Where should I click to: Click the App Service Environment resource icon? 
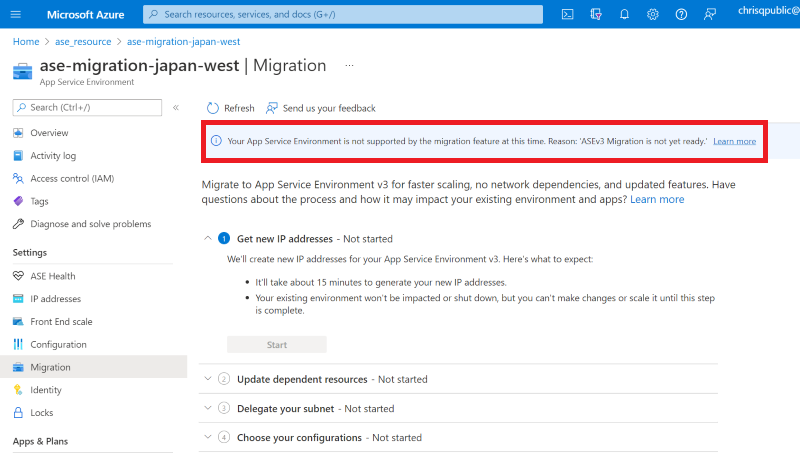pyautogui.click(x=22, y=71)
